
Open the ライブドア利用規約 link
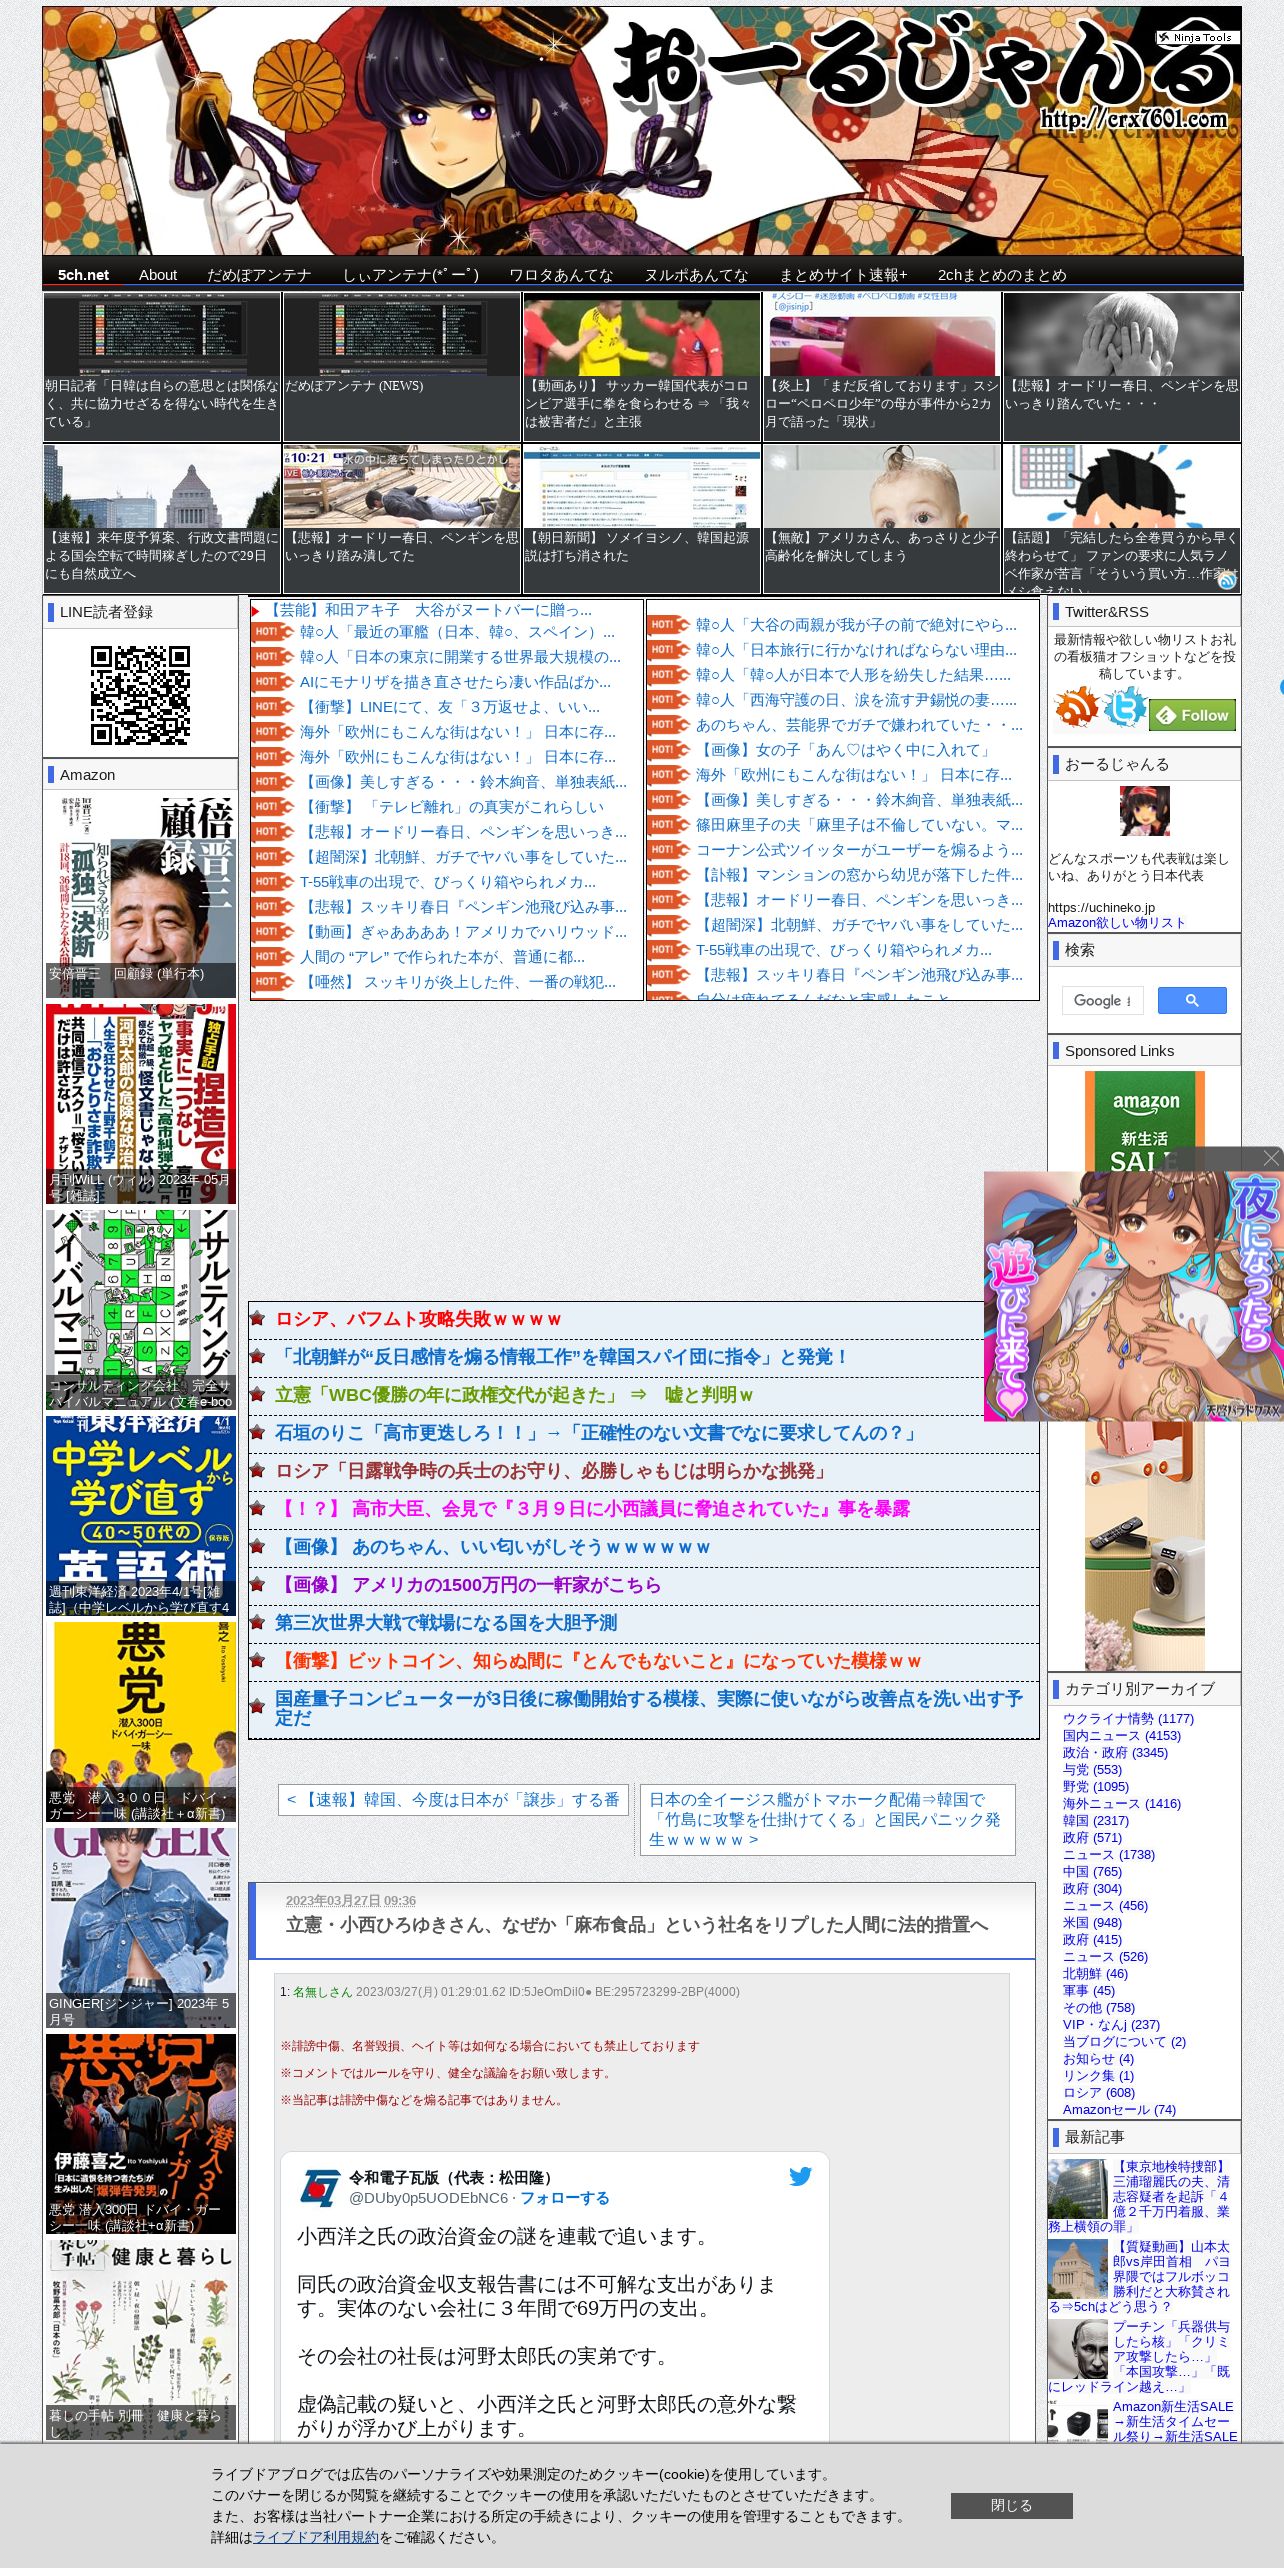[x=315, y=2537]
